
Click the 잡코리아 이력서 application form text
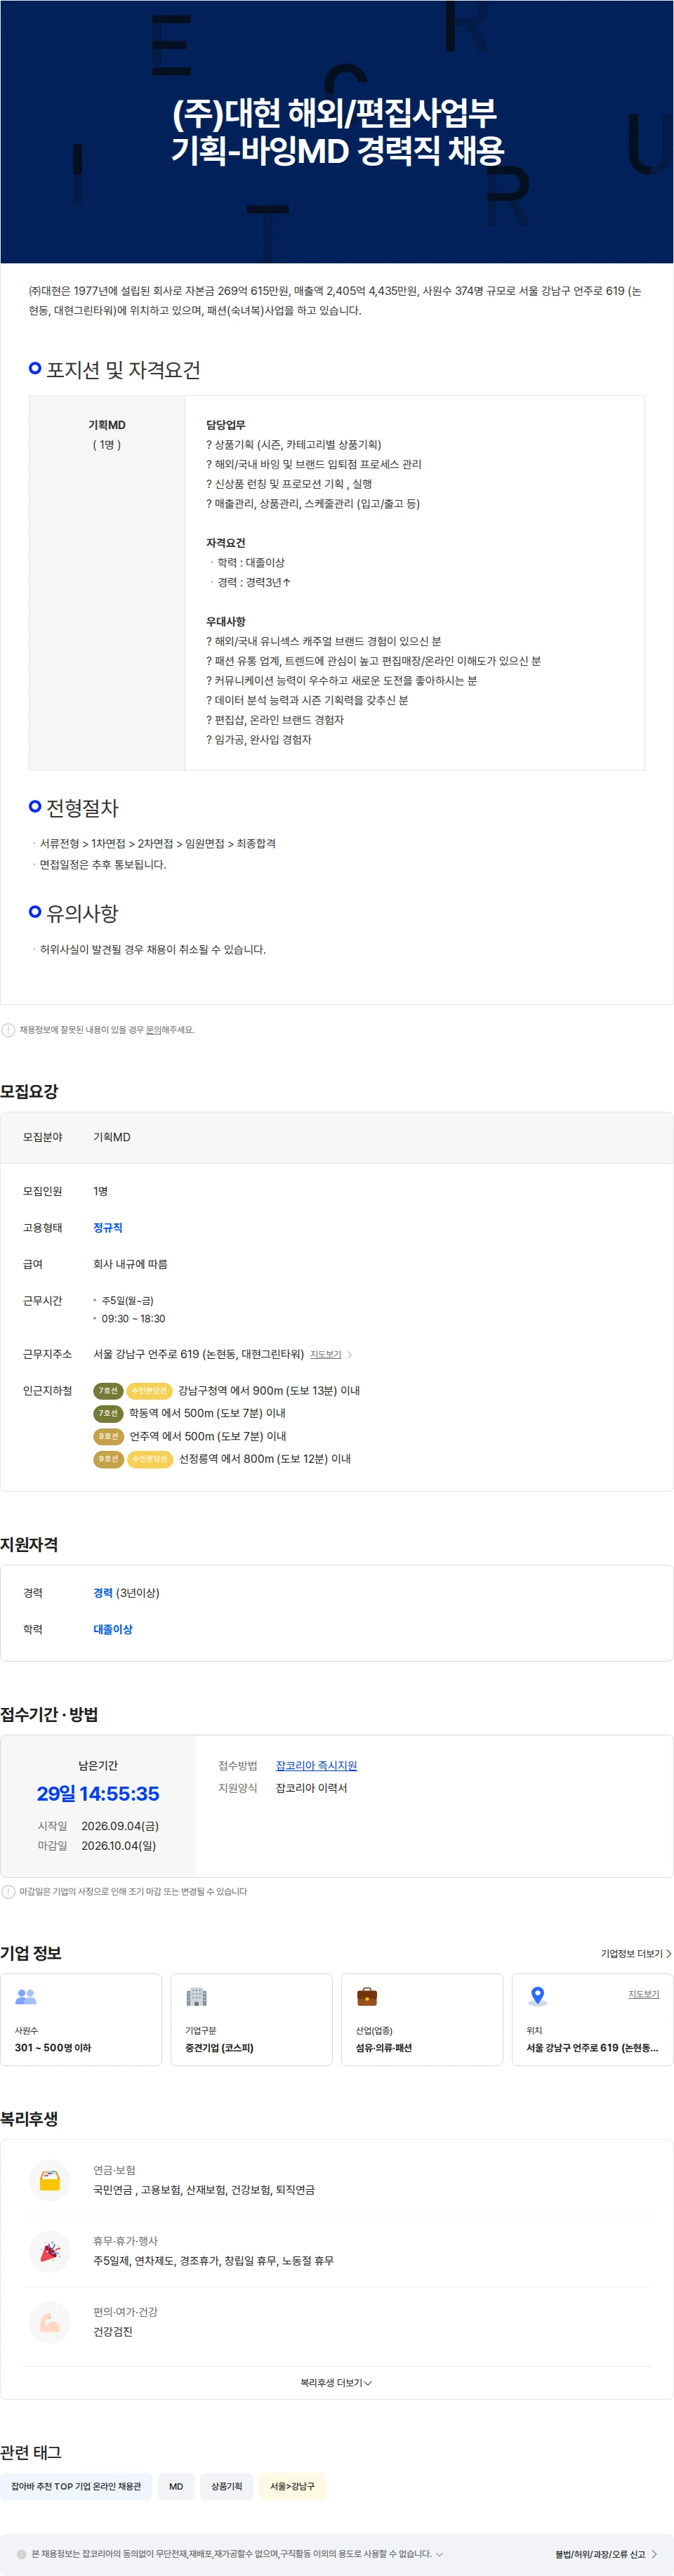coord(311,1788)
